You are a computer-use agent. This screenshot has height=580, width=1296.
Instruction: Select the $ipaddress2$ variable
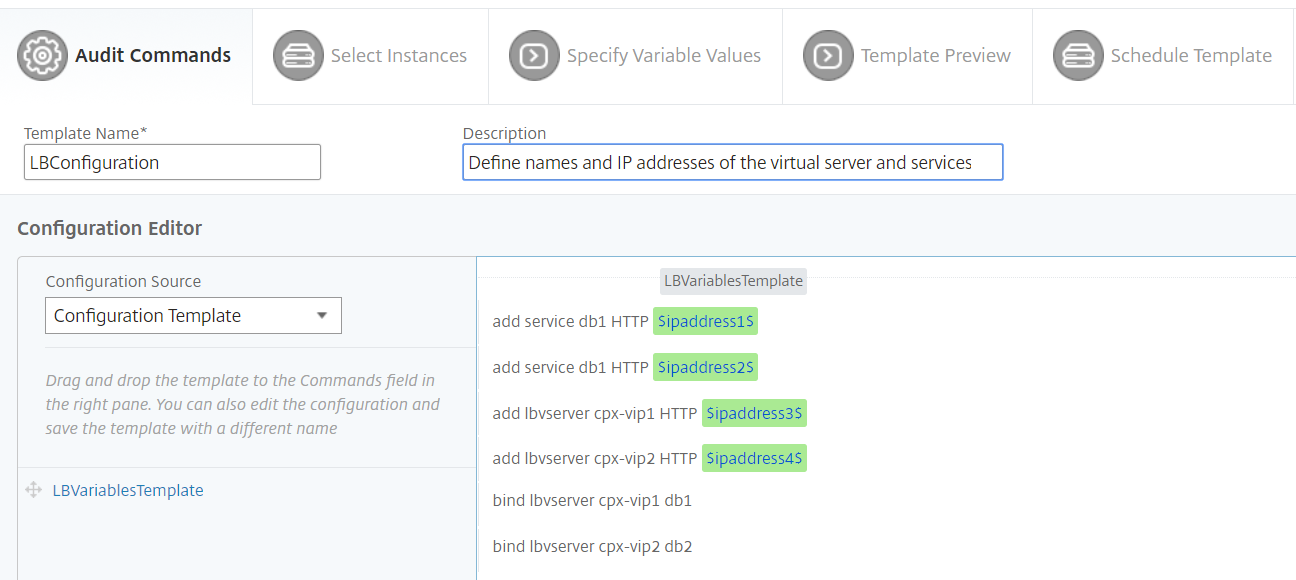[x=706, y=367]
